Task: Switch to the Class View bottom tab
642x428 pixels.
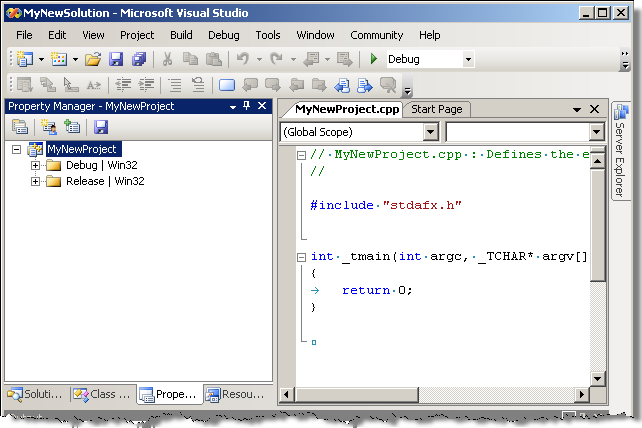Action: click(x=102, y=394)
